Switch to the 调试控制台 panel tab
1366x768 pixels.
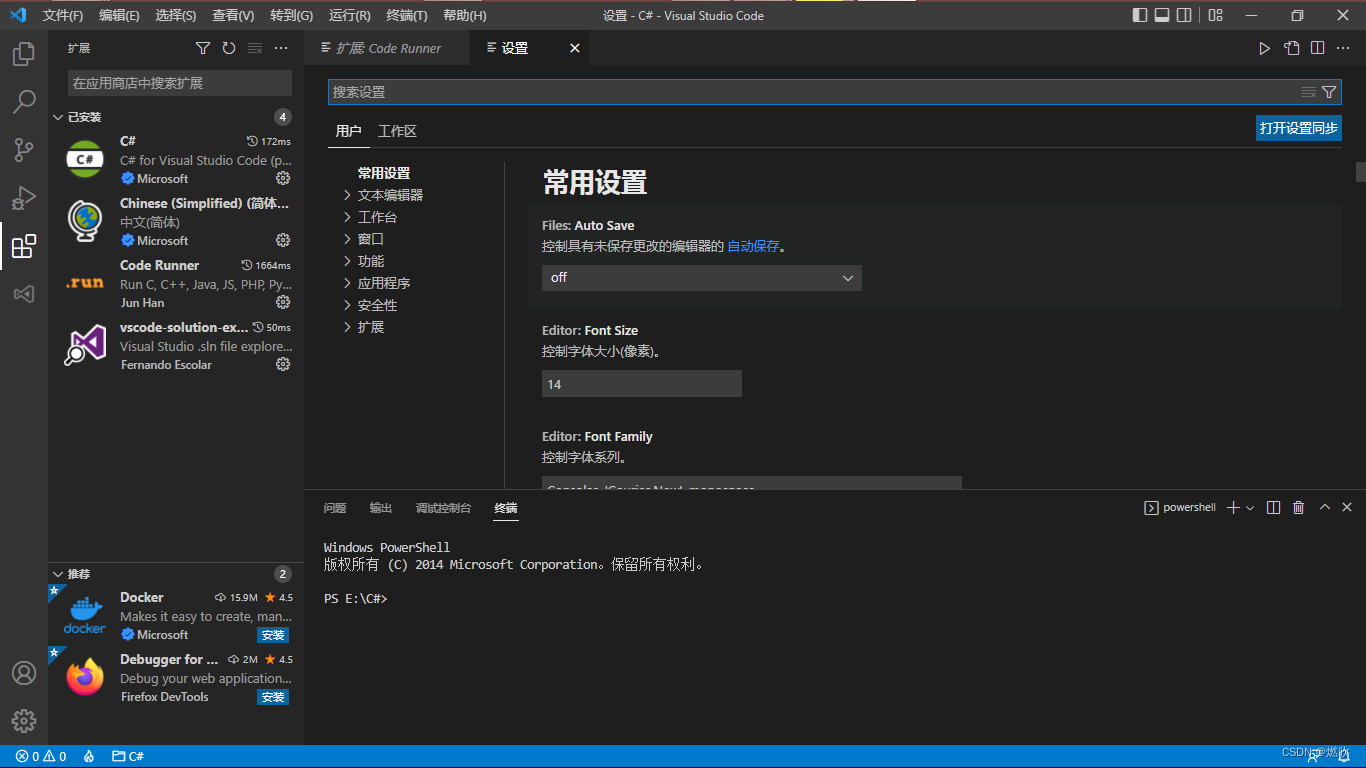click(x=443, y=508)
